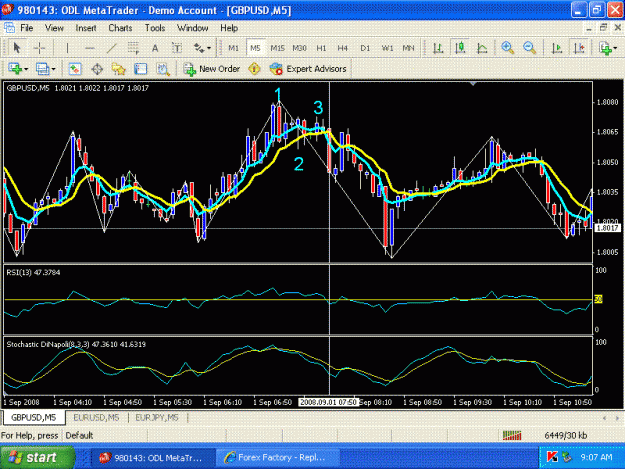Select the trendline drawing tool
625x469 pixels.
coord(111,48)
